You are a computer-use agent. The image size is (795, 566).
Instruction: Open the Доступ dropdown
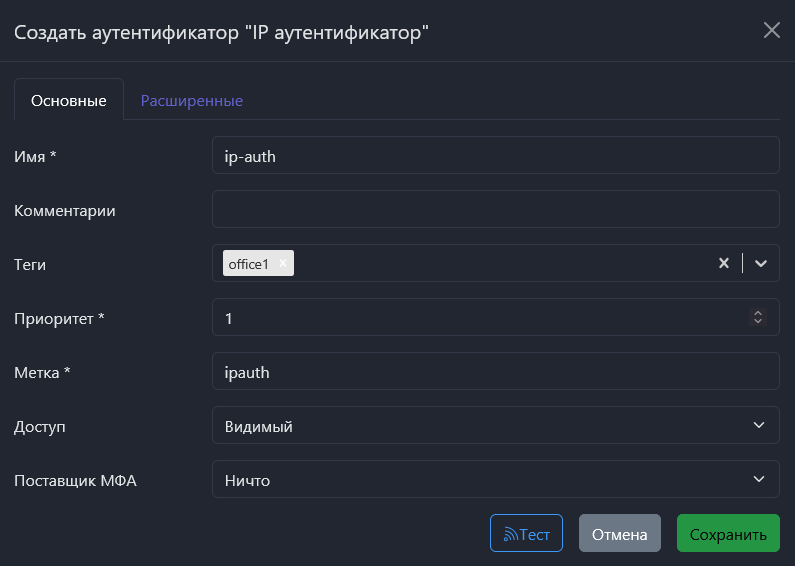495,425
